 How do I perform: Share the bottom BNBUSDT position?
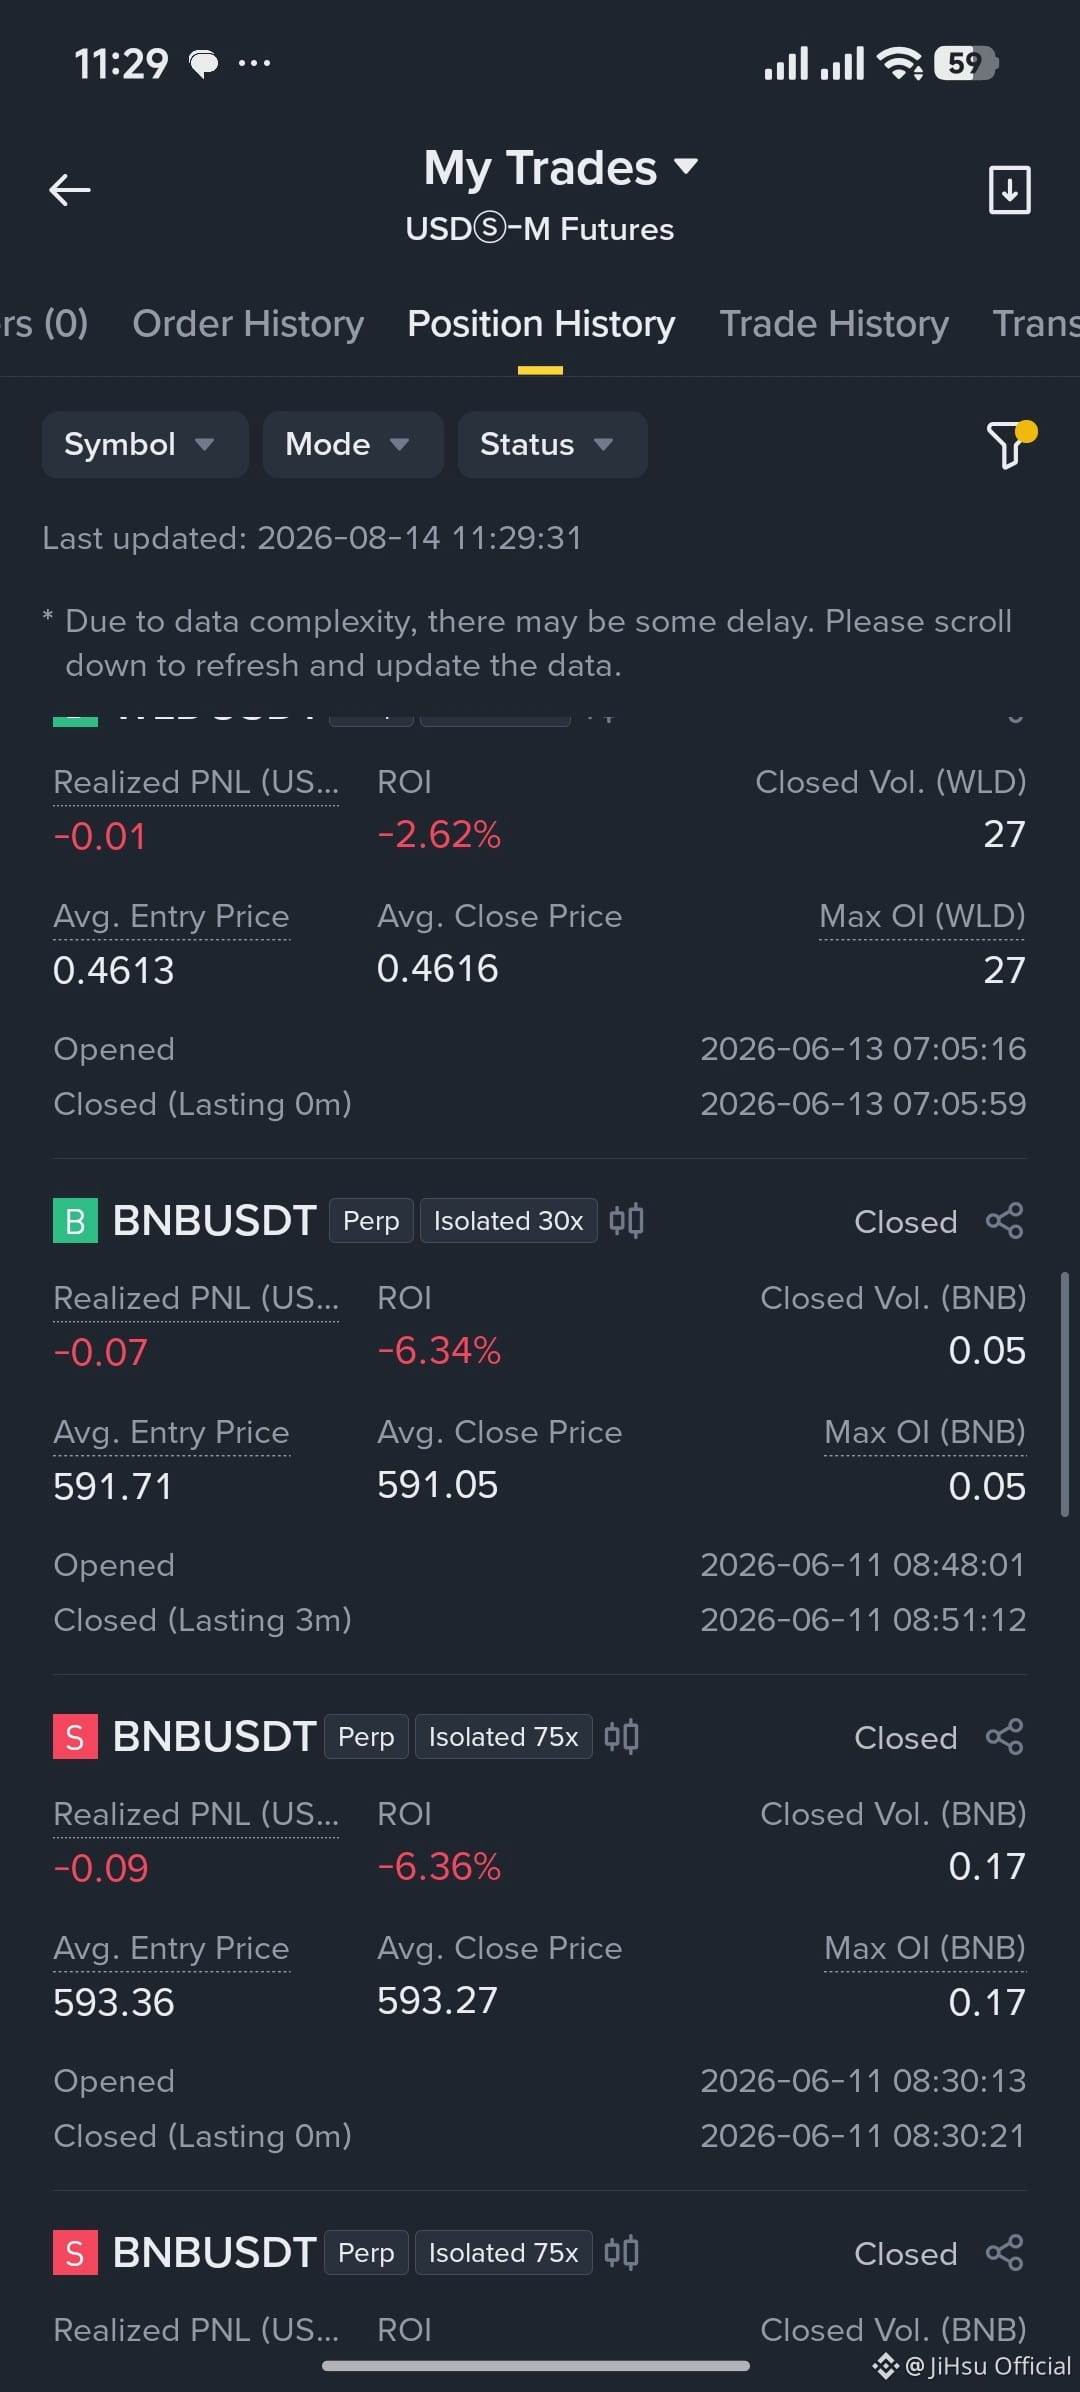1004,2253
